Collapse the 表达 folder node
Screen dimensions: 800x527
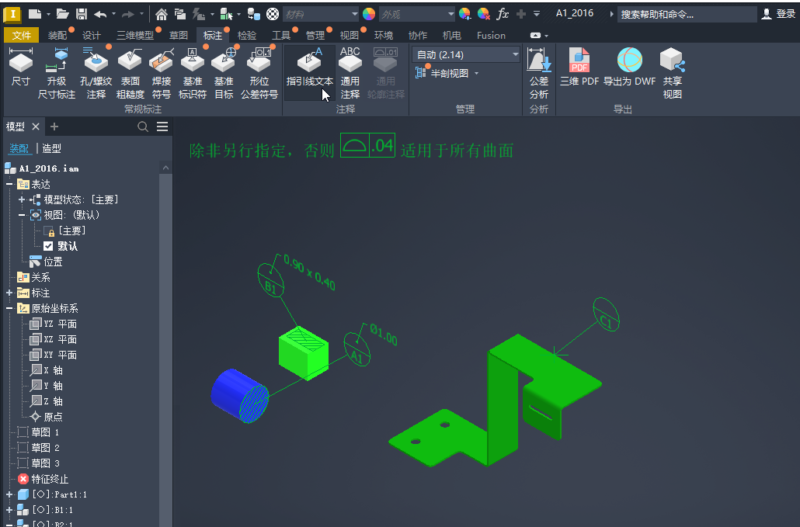9,184
